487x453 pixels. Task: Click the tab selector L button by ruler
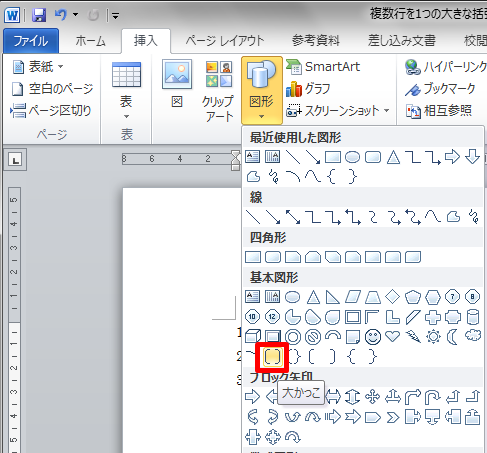coord(15,160)
